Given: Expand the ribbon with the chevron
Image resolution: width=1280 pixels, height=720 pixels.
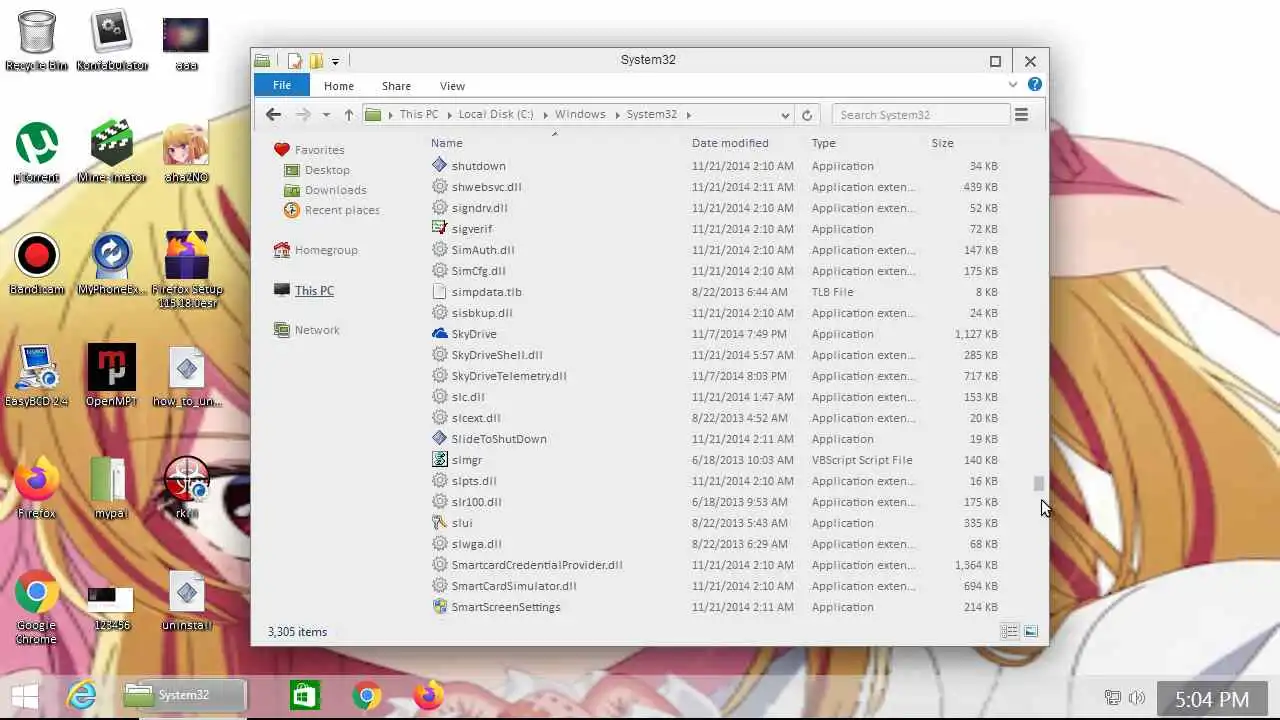Looking at the screenshot, I should point(1013,85).
